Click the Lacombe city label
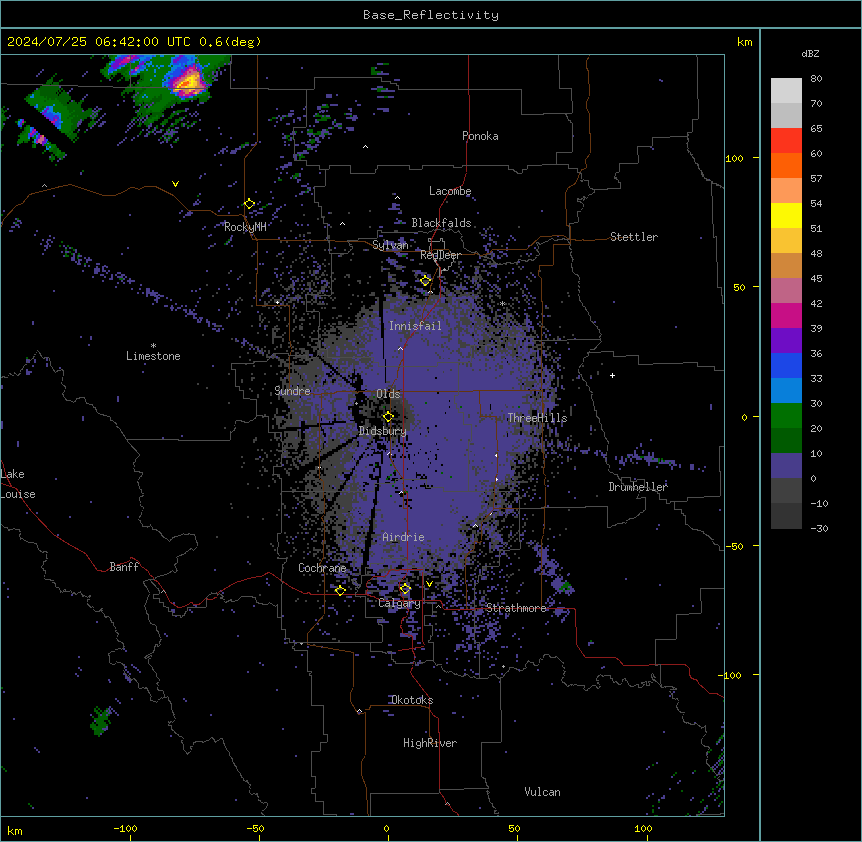Image resolution: width=862 pixels, height=842 pixels. coord(450,191)
